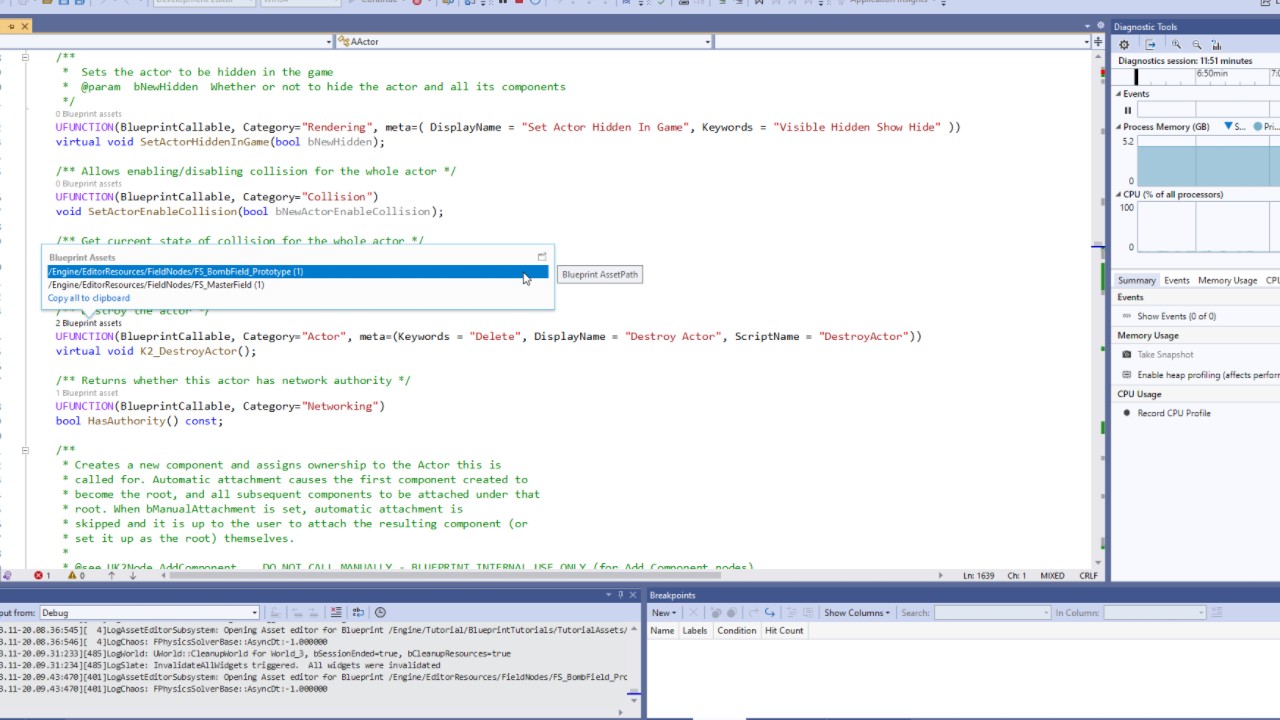This screenshot has width=1280, height=720.
Task: Collapse the CPU graph section
Action: [1119, 194]
